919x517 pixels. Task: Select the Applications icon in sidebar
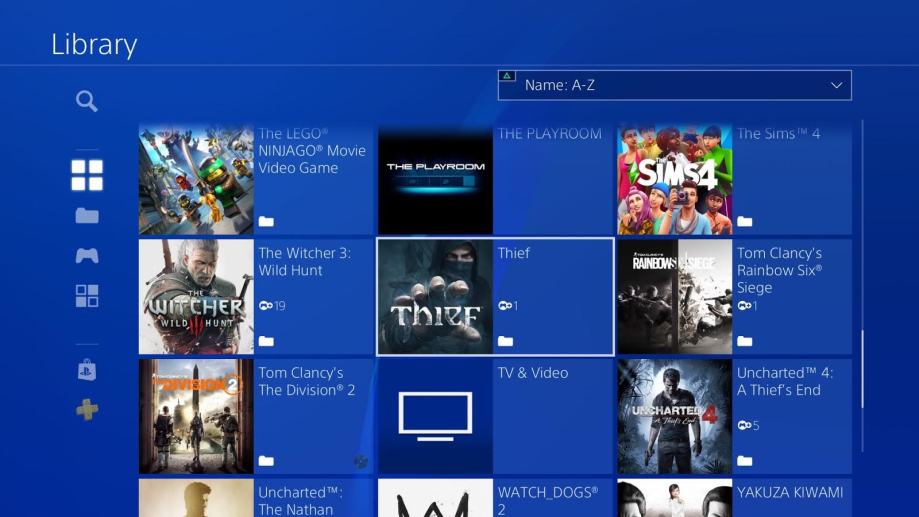coord(87,296)
